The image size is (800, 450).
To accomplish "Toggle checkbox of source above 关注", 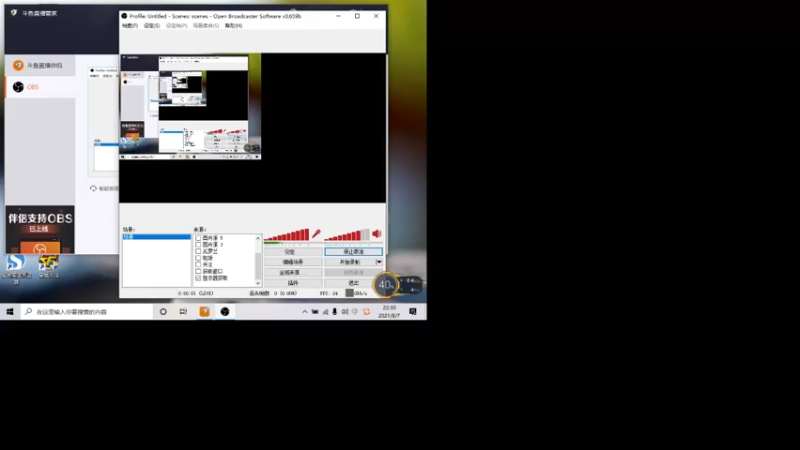I will pos(198,258).
